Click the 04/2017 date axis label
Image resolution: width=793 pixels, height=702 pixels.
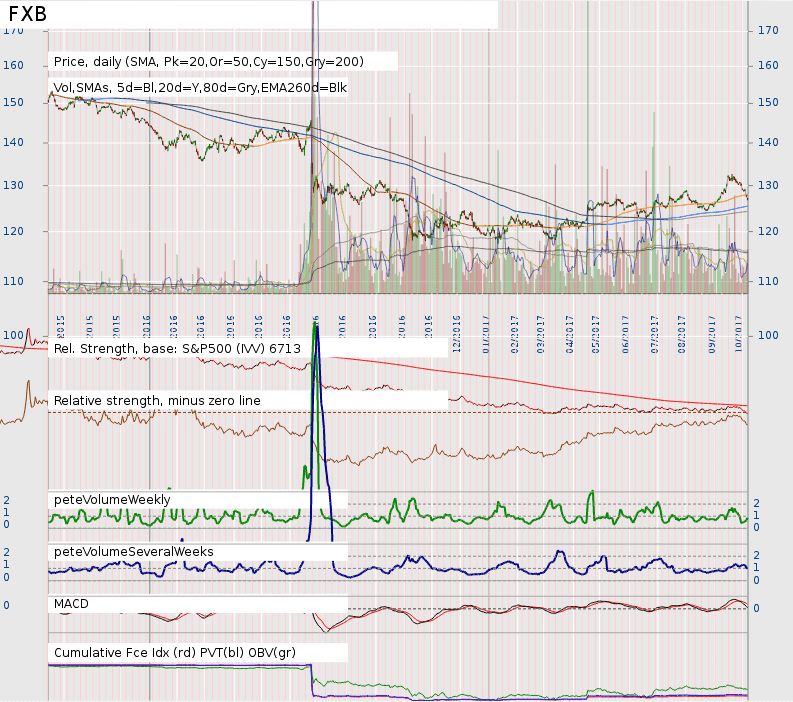570,334
